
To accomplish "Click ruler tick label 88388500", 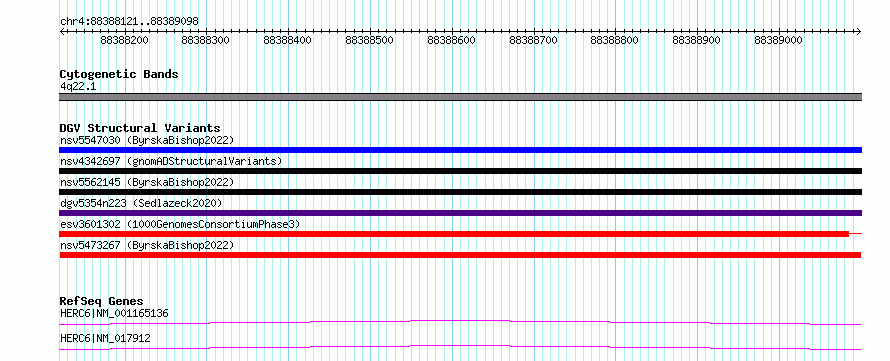I will coord(370,40).
